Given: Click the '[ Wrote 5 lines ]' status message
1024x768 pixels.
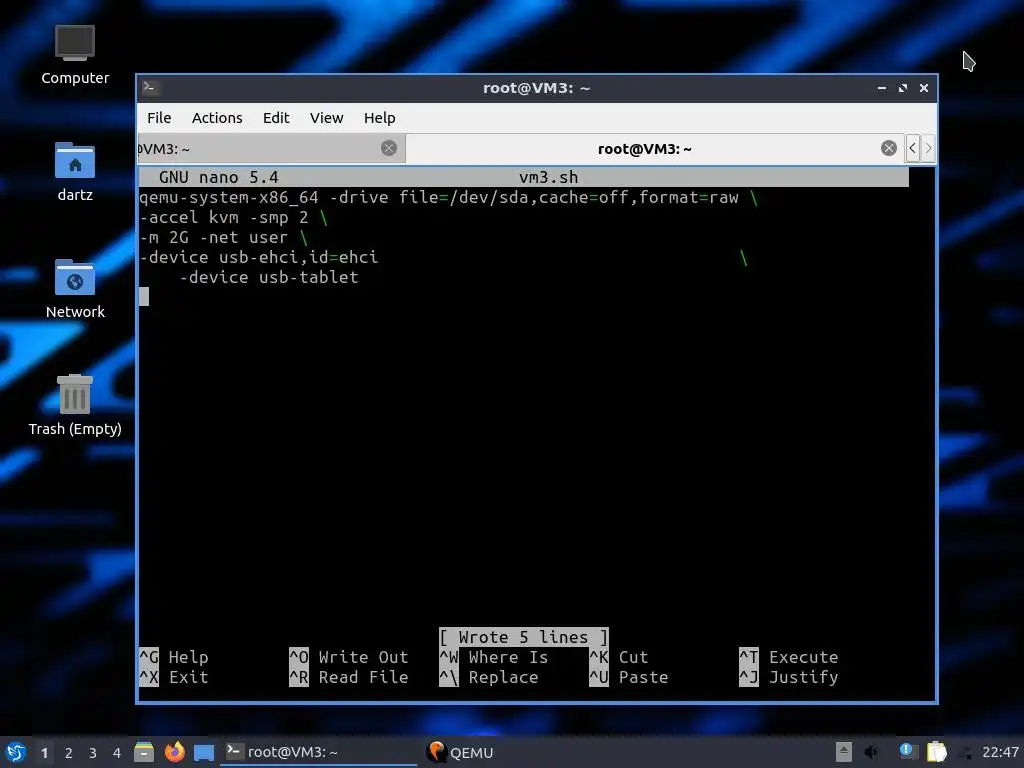Looking at the screenshot, I should point(524,637).
